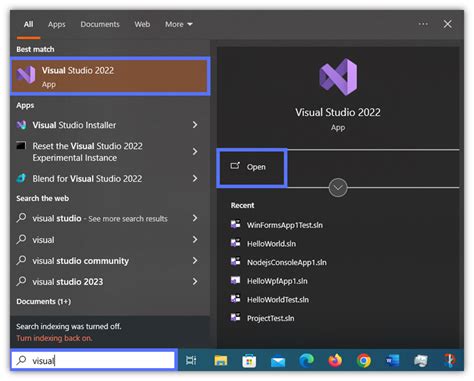Switch to the Web tab
Screen dimensions: 474x381
tap(142, 24)
